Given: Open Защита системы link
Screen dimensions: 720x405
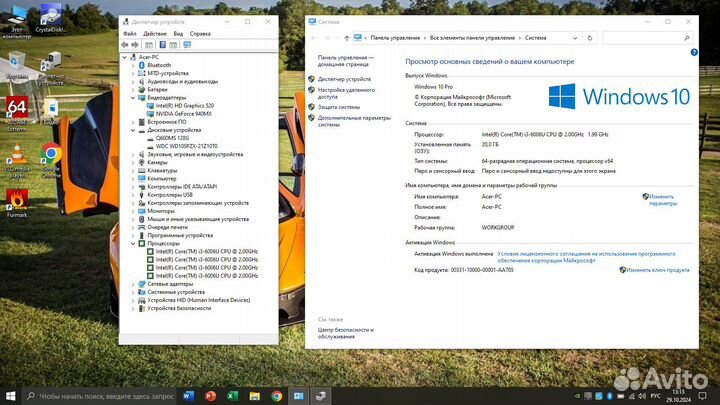Looking at the screenshot, I should tap(339, 107).
